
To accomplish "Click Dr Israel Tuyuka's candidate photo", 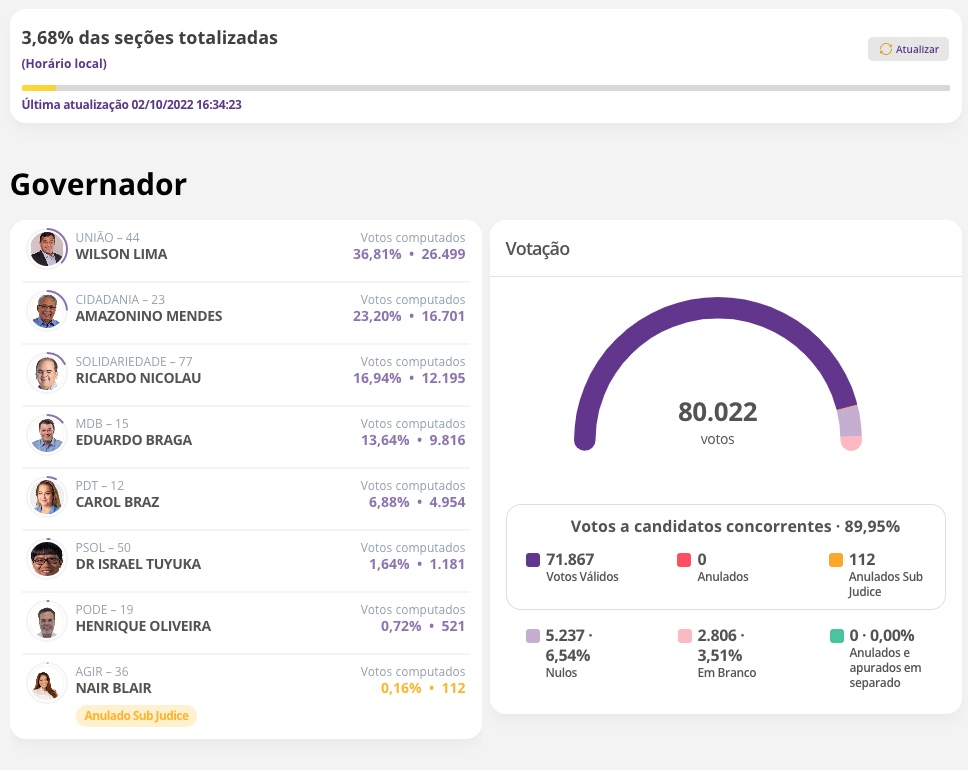I will 47,558.
